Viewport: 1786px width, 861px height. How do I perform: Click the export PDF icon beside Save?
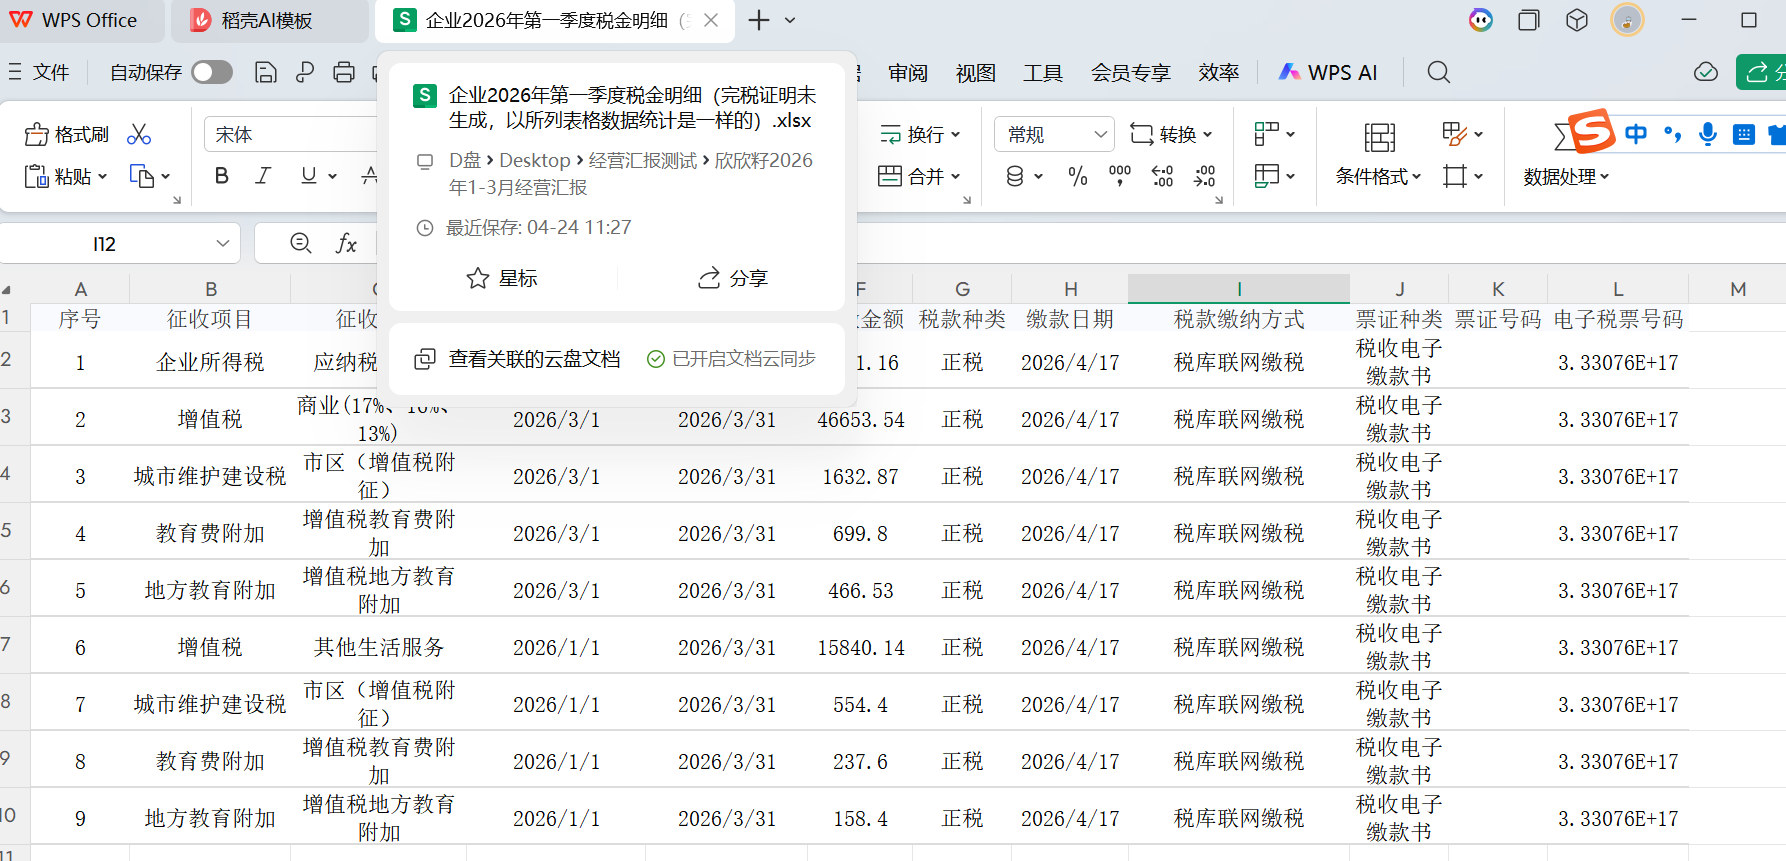coord(305,72)
